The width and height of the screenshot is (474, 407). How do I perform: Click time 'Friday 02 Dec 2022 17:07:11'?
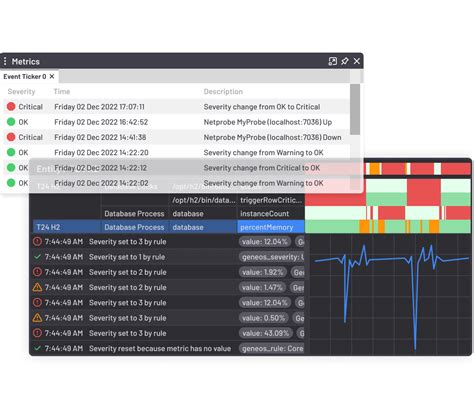(x=99, y=107)
